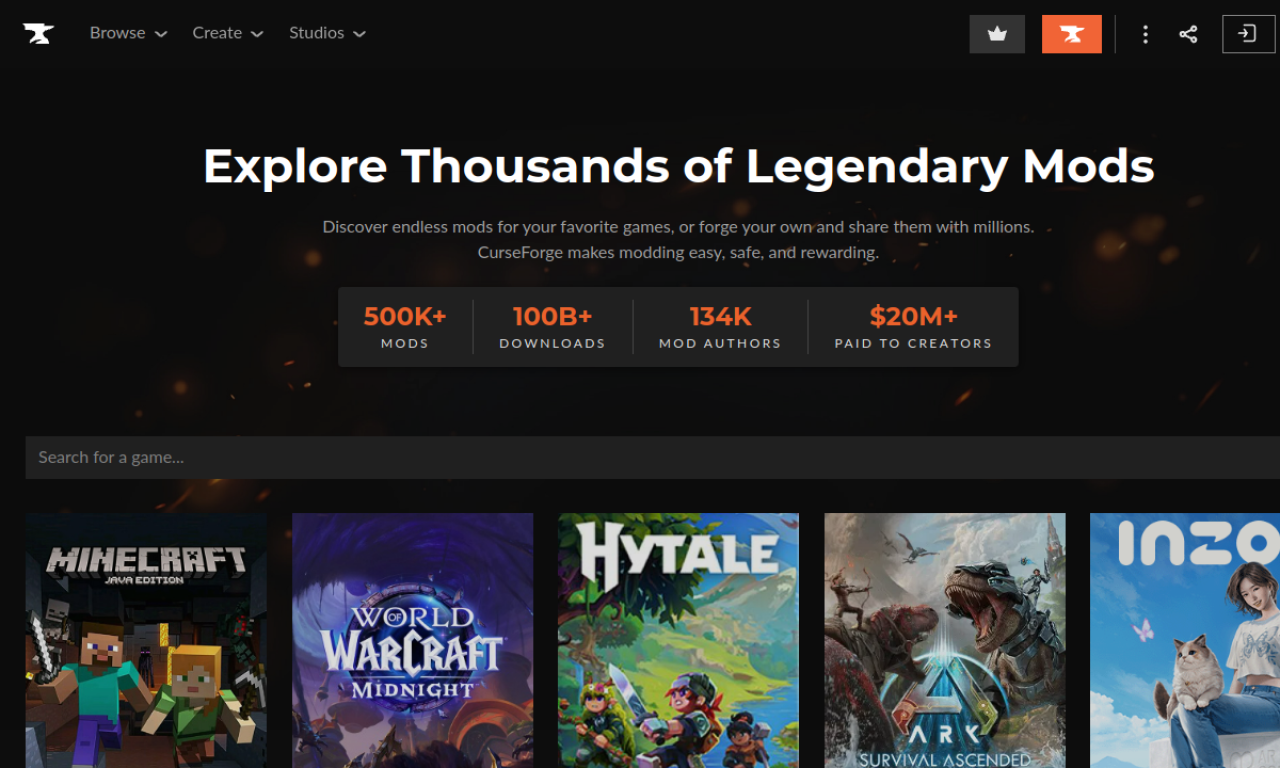Open the Browse menu
Viewport: 1280px width, 768px height.
pyautogui.click(x=128, y=33)
